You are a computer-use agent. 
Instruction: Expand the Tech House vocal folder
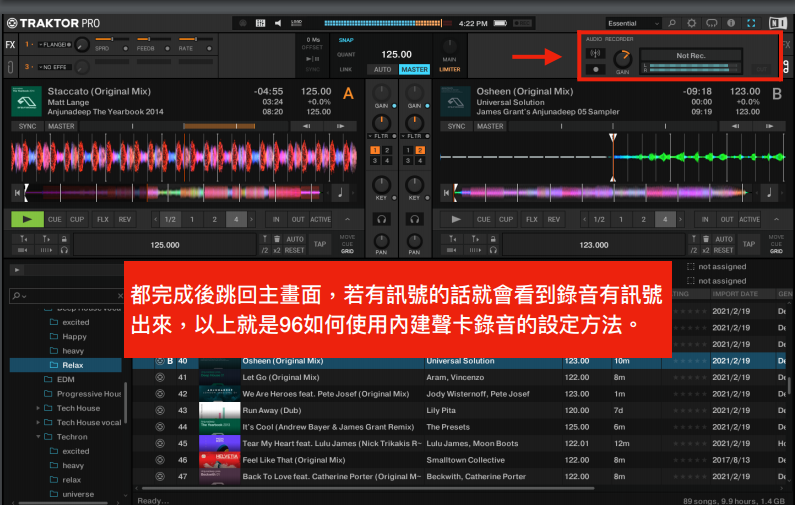[38, 422]
